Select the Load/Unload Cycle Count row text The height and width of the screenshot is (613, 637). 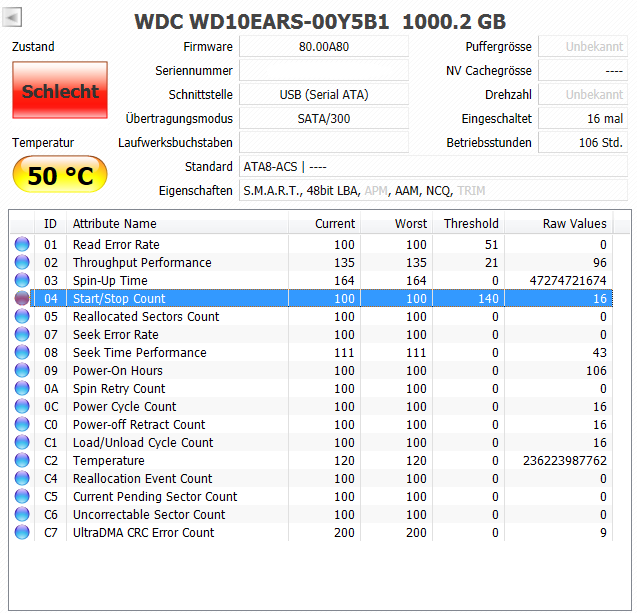(x=143, y=443)
